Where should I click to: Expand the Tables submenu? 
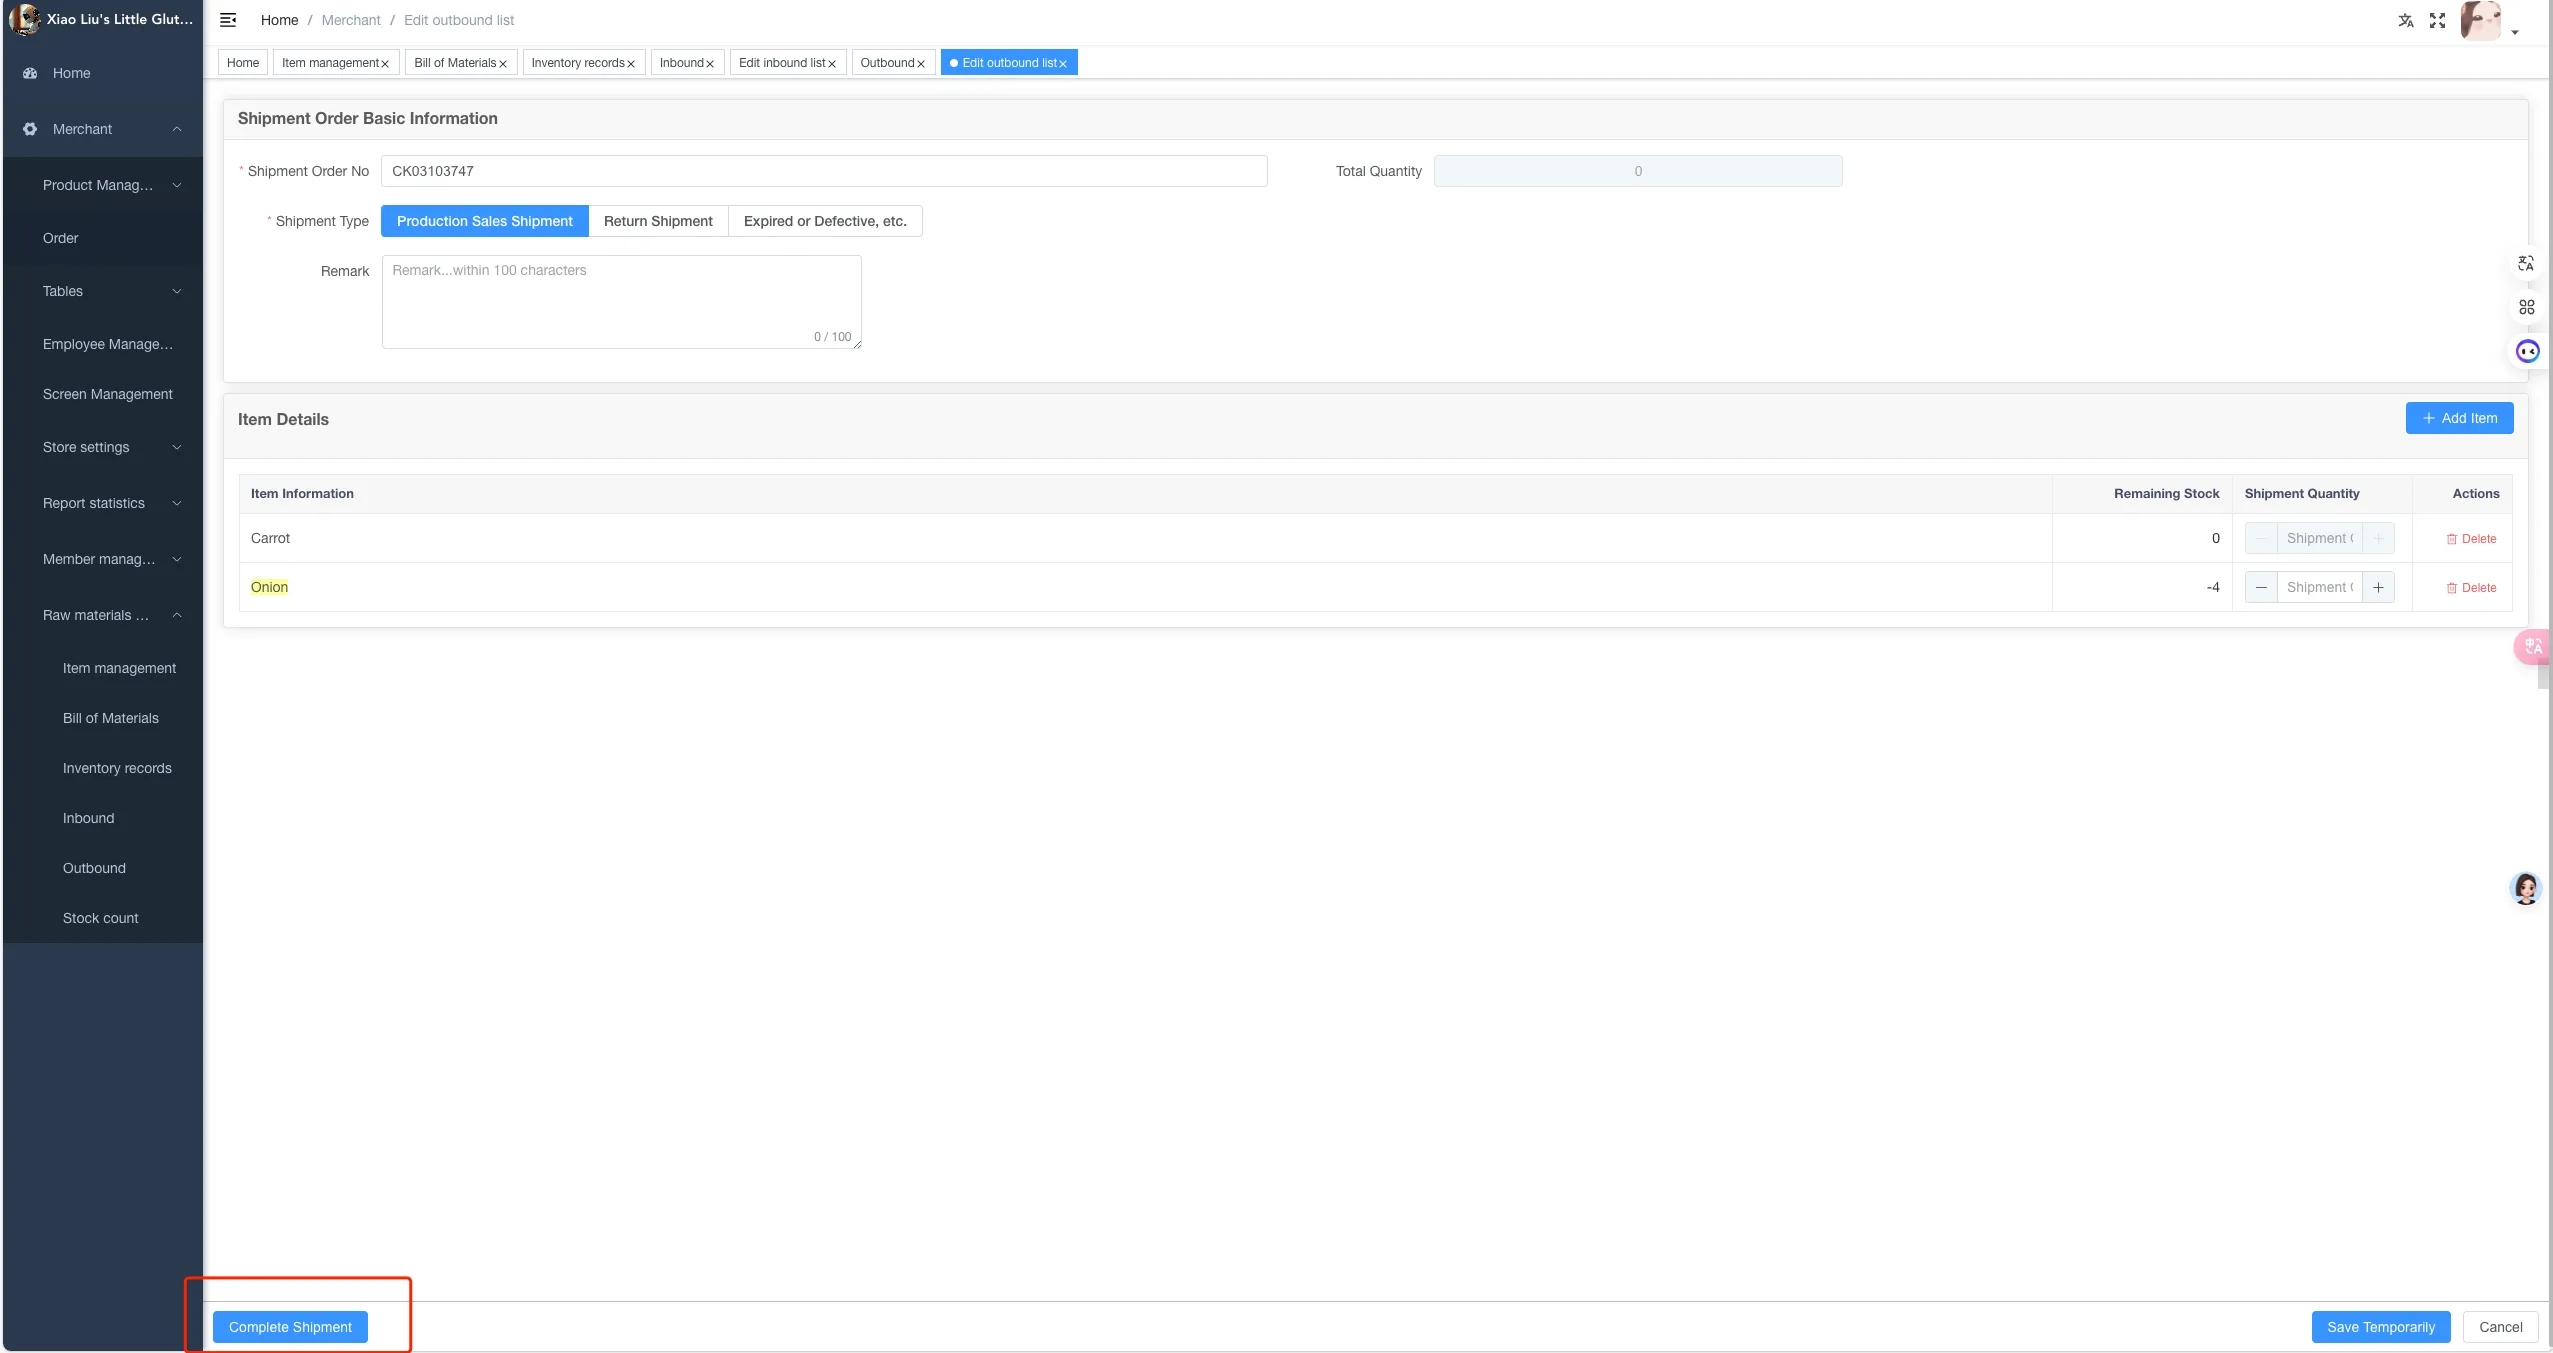pos(177,291)
